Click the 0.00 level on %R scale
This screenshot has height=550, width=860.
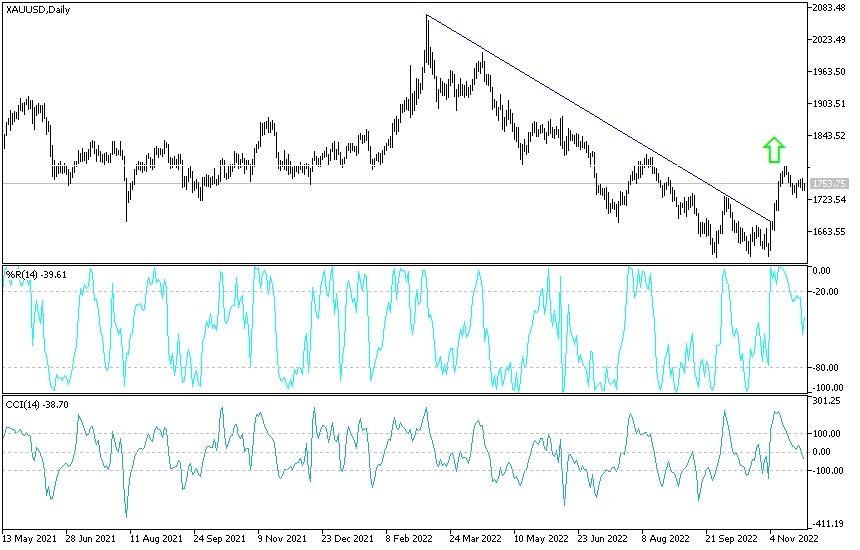[x=822, y=271]
